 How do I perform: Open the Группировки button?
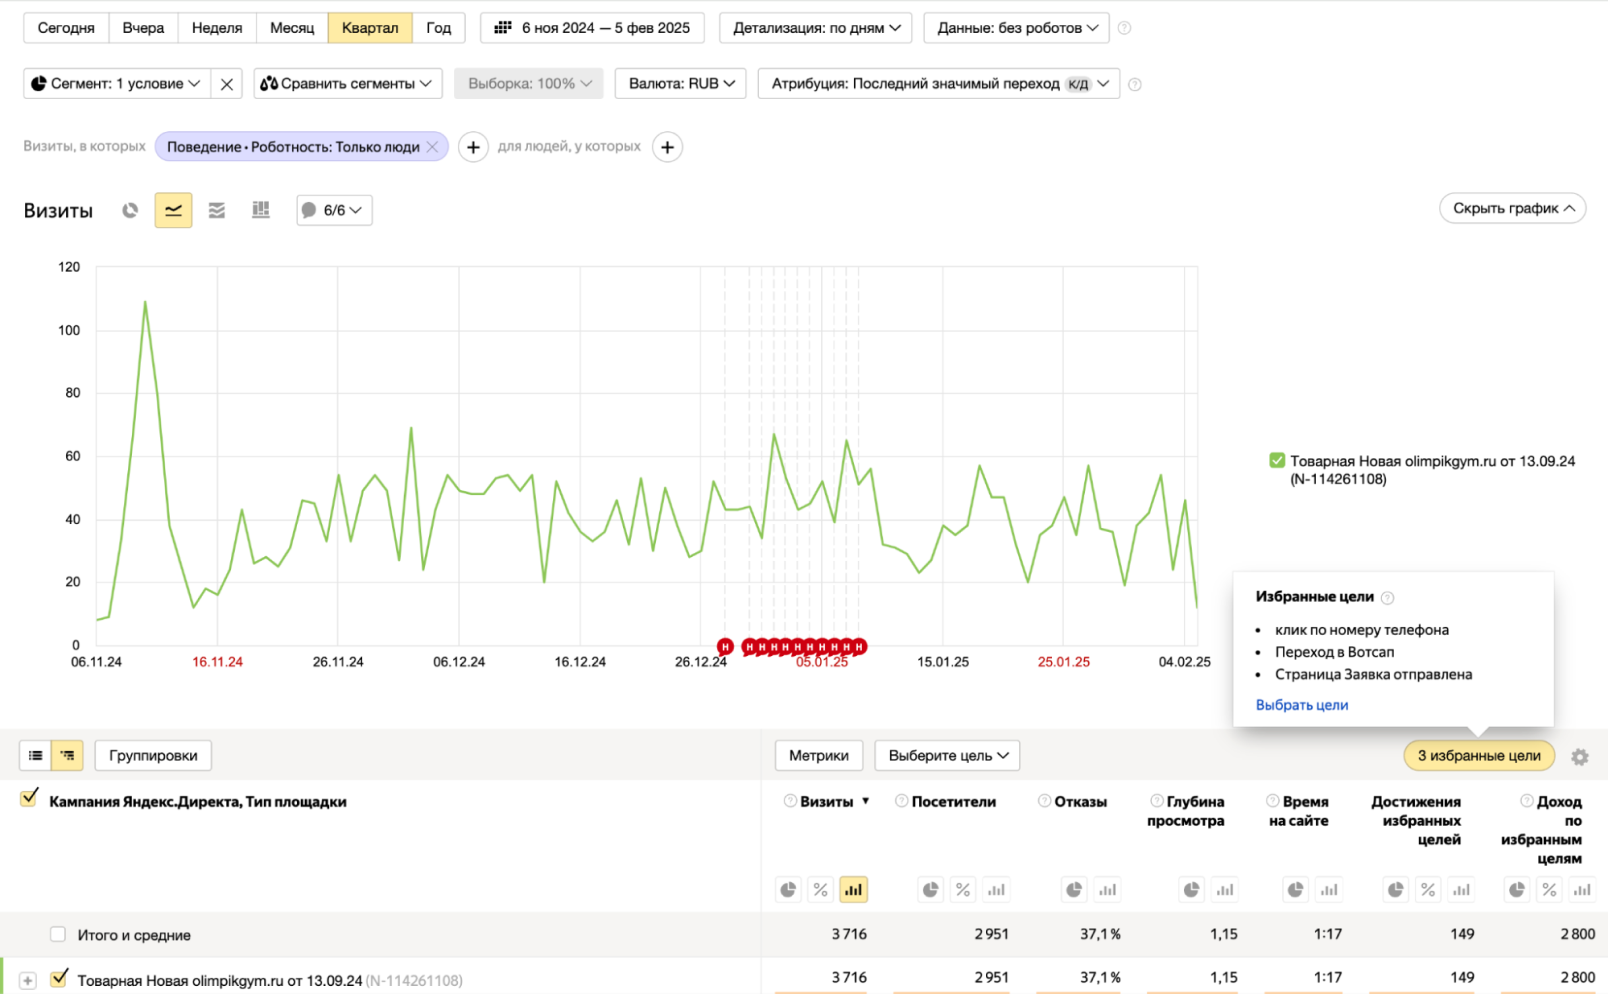click(x=153, y=755)
